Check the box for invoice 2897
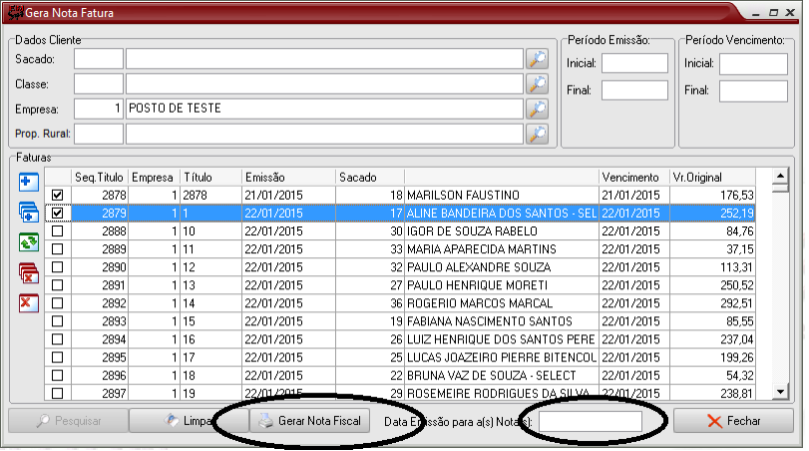The height and width of the screenshot is (451, 809). pyautogui.click(x=57, y=393)
